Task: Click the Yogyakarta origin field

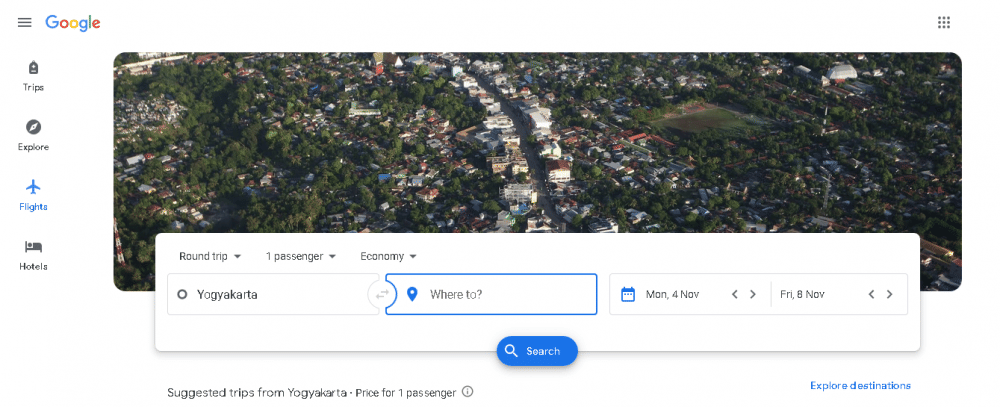Action: 273,294
